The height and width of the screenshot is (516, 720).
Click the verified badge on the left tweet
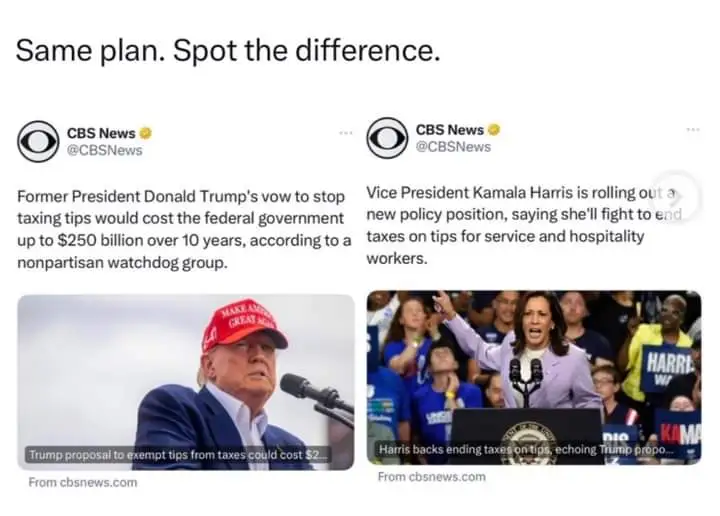click(x=145, y=133)
